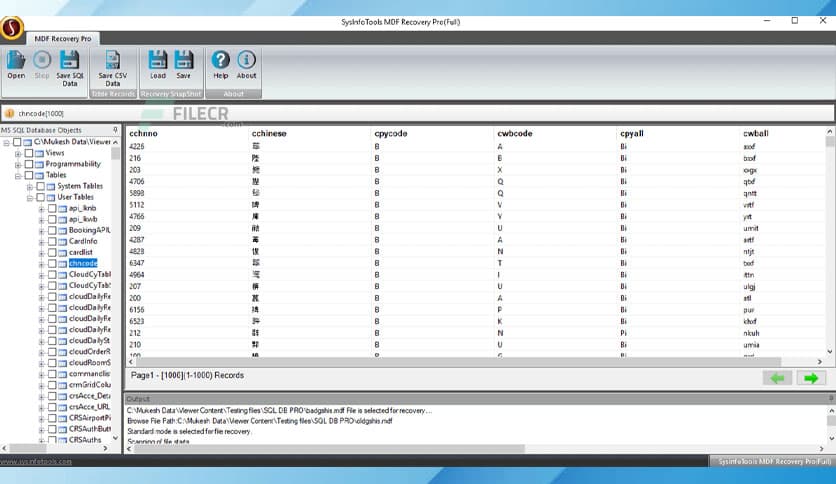The width and height of the screenshot is (836, 484).
Task: Collapse the root database tree node
Action: [x=6, y=143]
